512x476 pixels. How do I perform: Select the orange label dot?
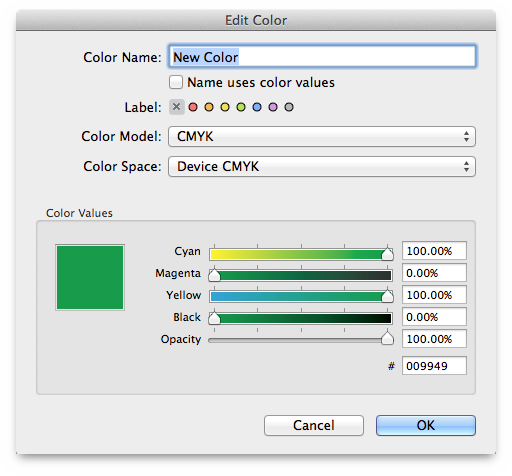(209, 107)
